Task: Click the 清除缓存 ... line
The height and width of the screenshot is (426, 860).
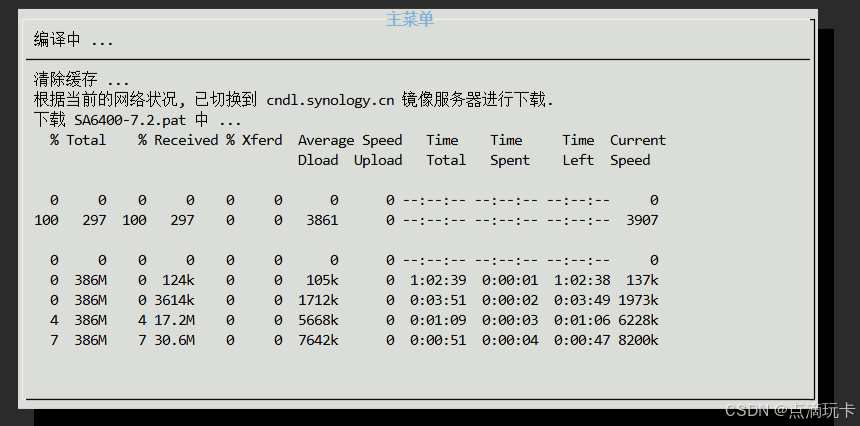Action: click(x=81, y=79)
